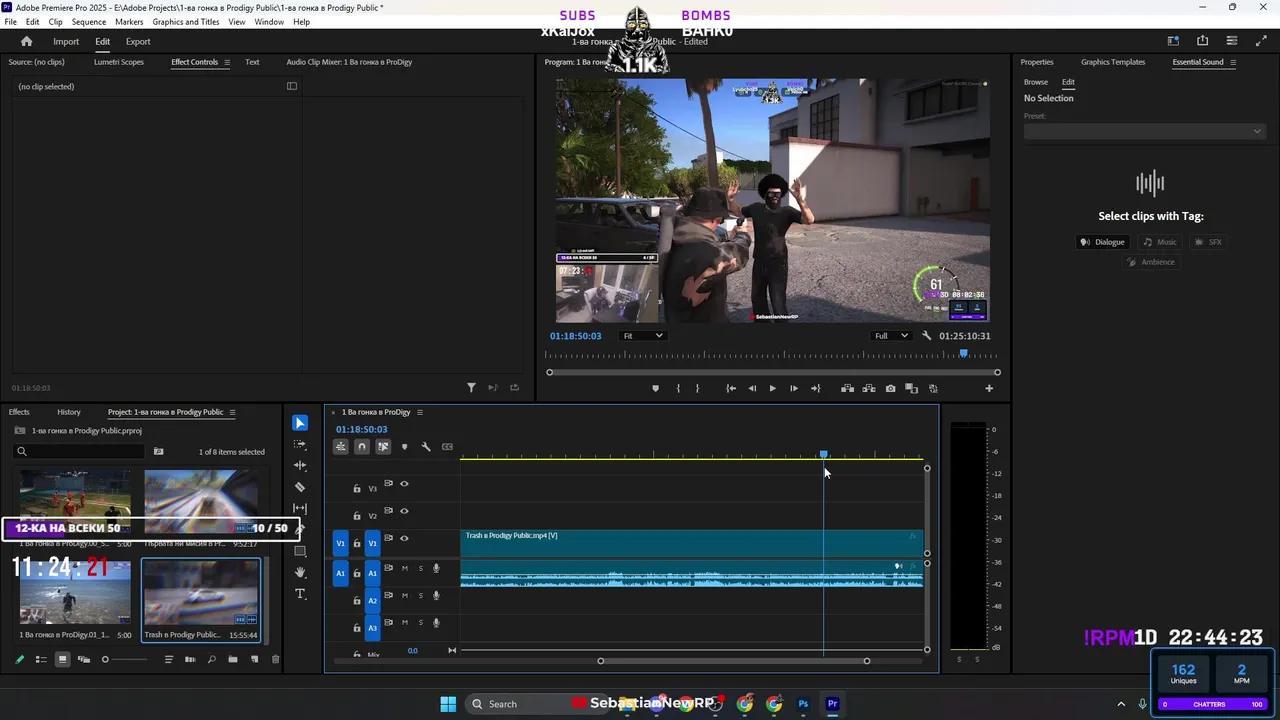
Task: Open the Markers menu
Action: 129,22
